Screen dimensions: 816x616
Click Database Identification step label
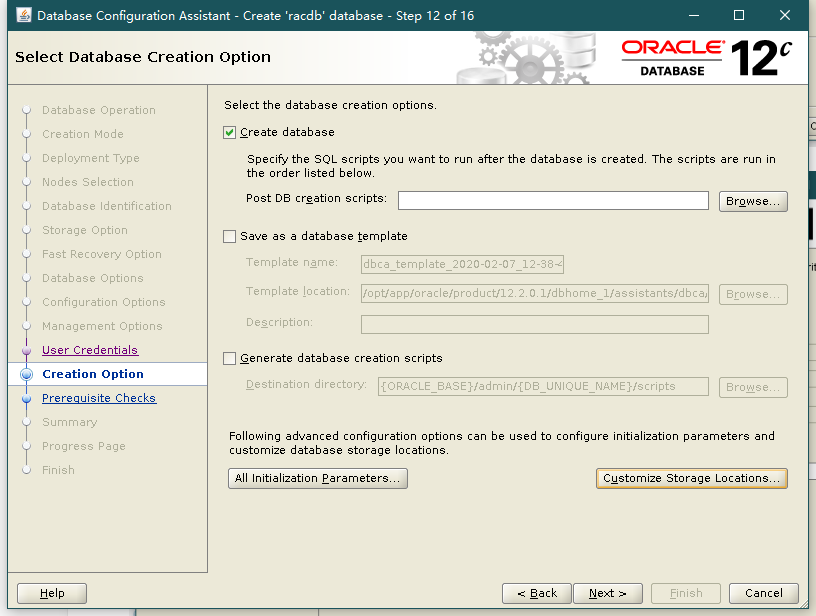click(x=107, y=206)
